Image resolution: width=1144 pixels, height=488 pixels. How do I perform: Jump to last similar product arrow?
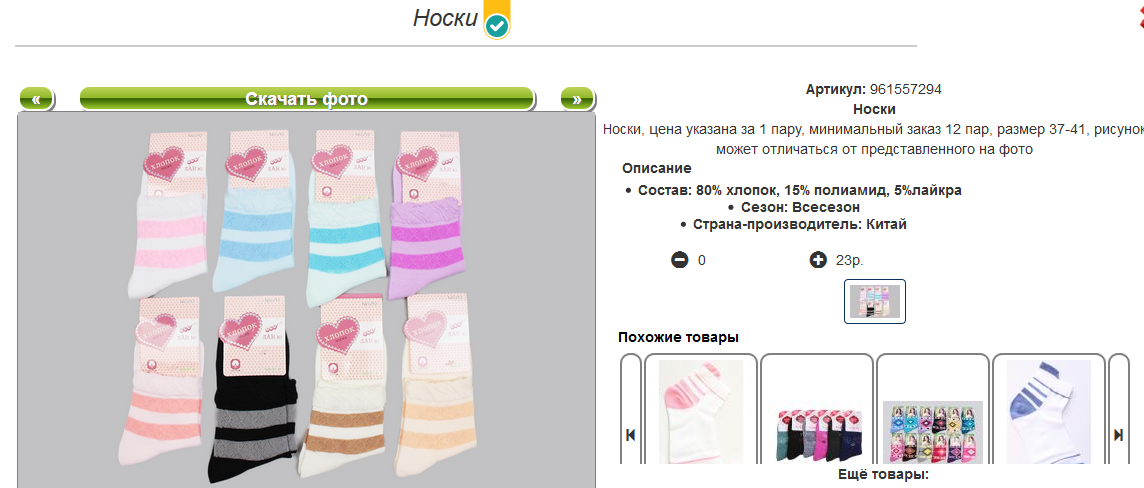[x=1118, y=435]
